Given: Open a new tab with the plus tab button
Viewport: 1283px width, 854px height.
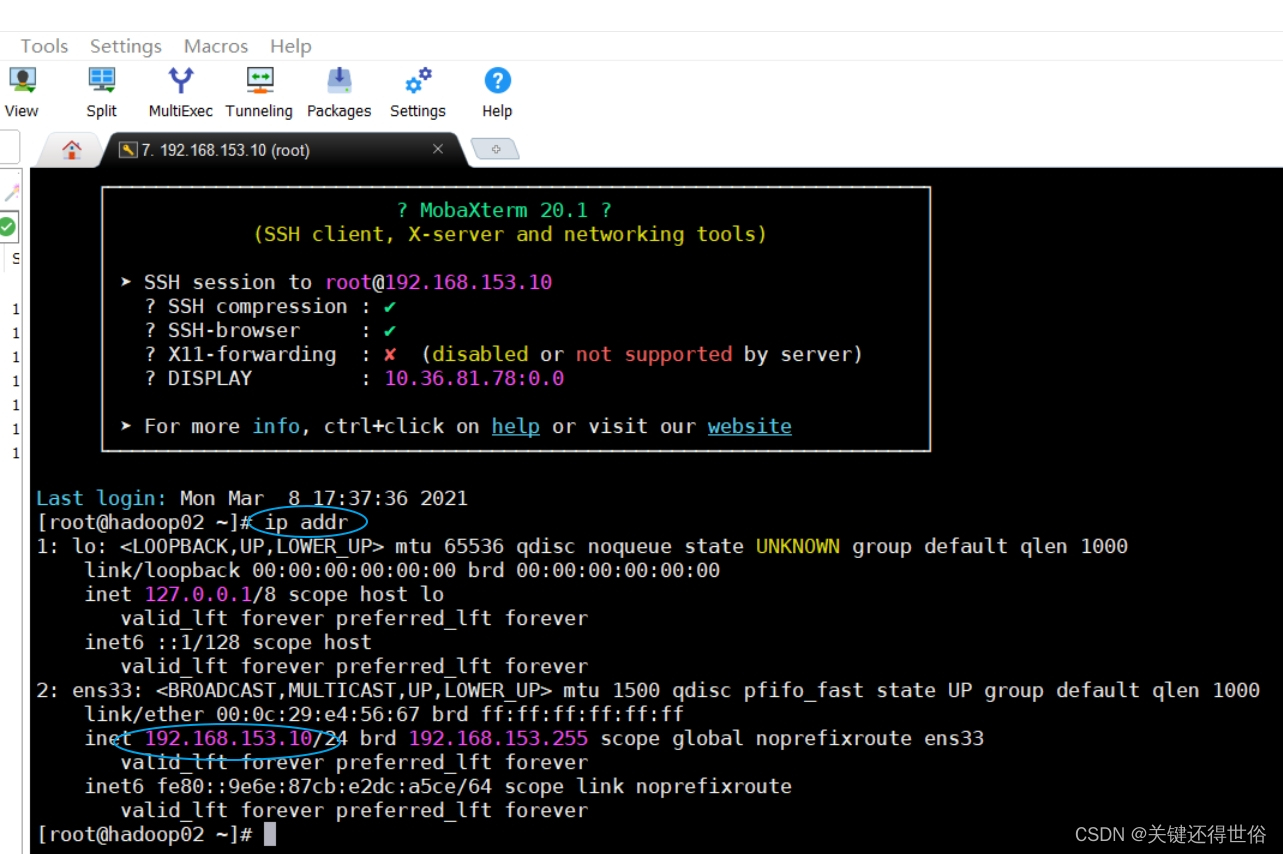Looking at the screenshot, I should (x=495, y=150).
